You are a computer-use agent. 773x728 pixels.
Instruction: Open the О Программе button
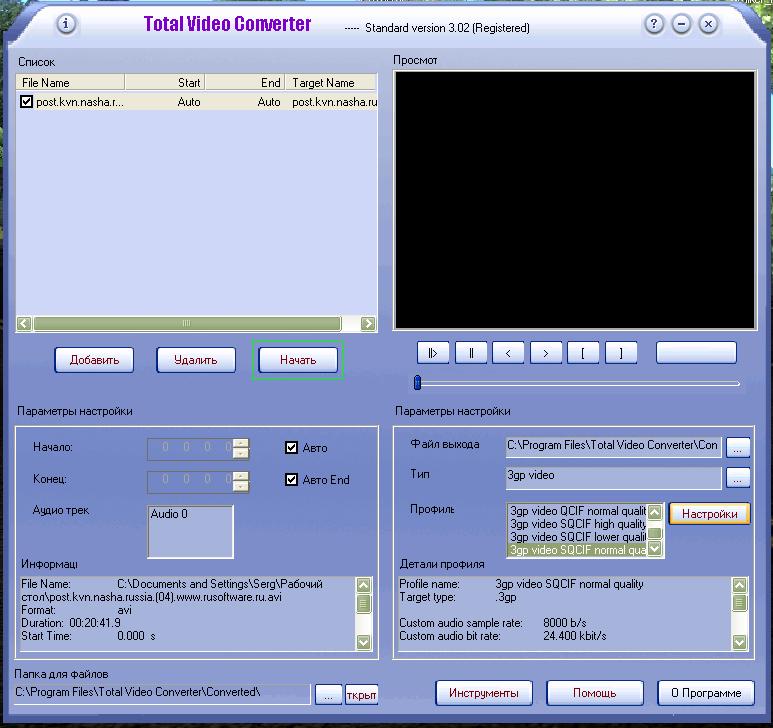tap(706, 693)
